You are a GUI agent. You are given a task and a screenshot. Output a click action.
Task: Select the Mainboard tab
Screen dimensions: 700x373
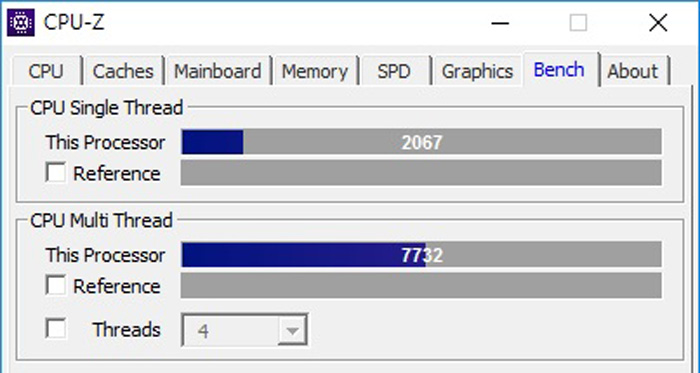tap(218, 71)
